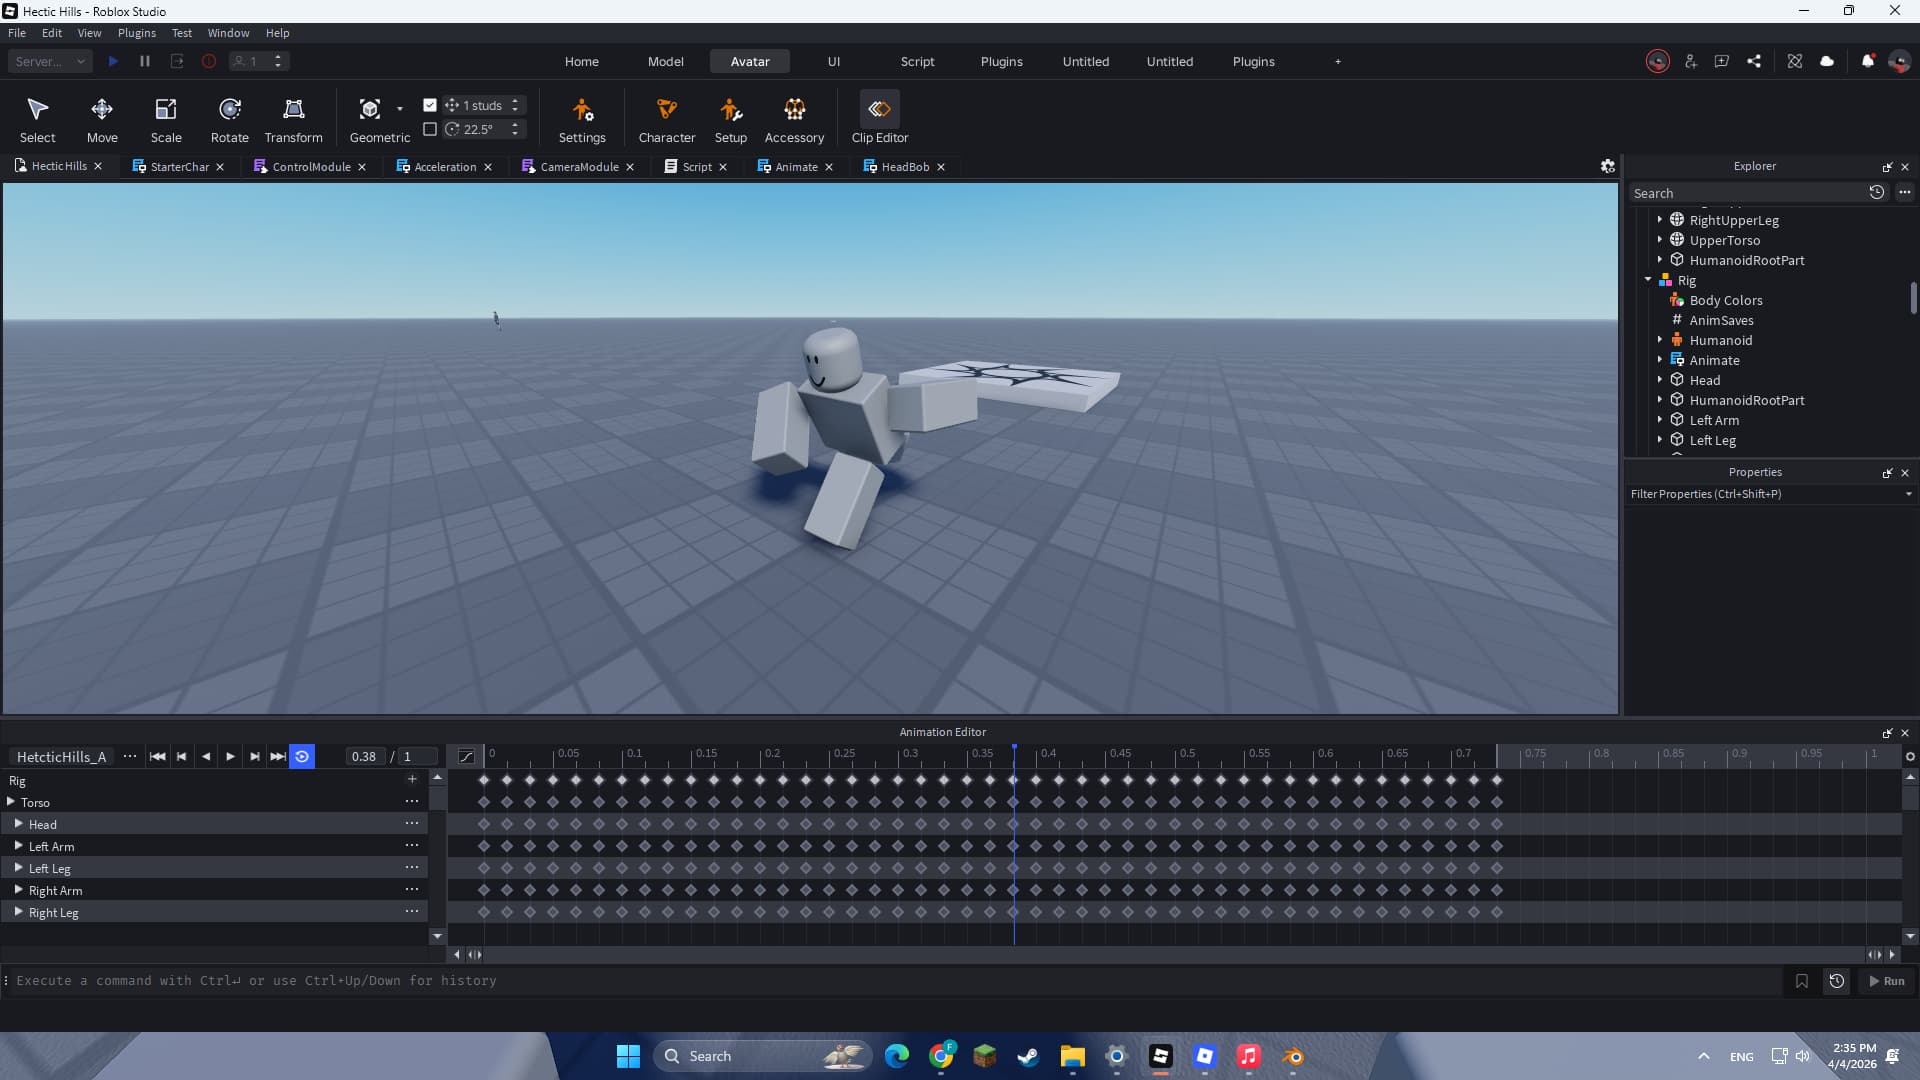The image size is (1920, 1080).
Task: Select the Move tool
Action: tap(102, 120)
